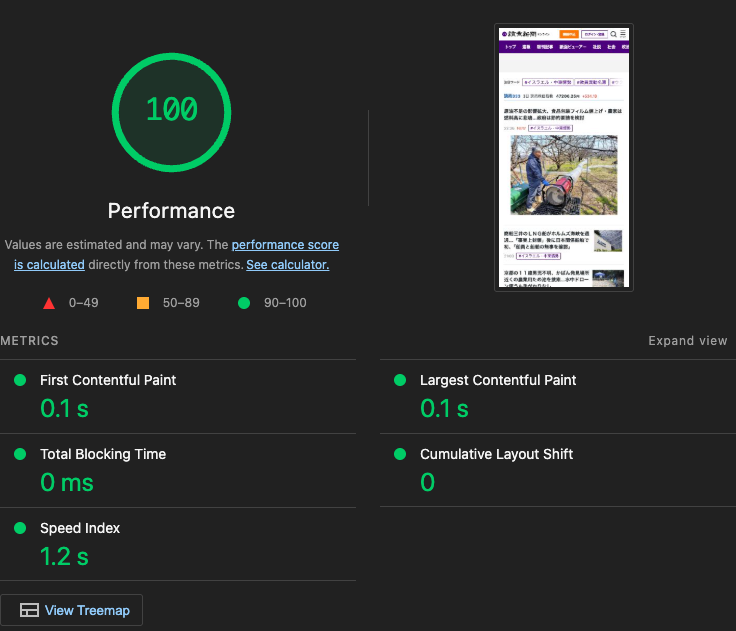
Task: Open the See calculator link
Action: pyautogui.click(x=288, y=265)
